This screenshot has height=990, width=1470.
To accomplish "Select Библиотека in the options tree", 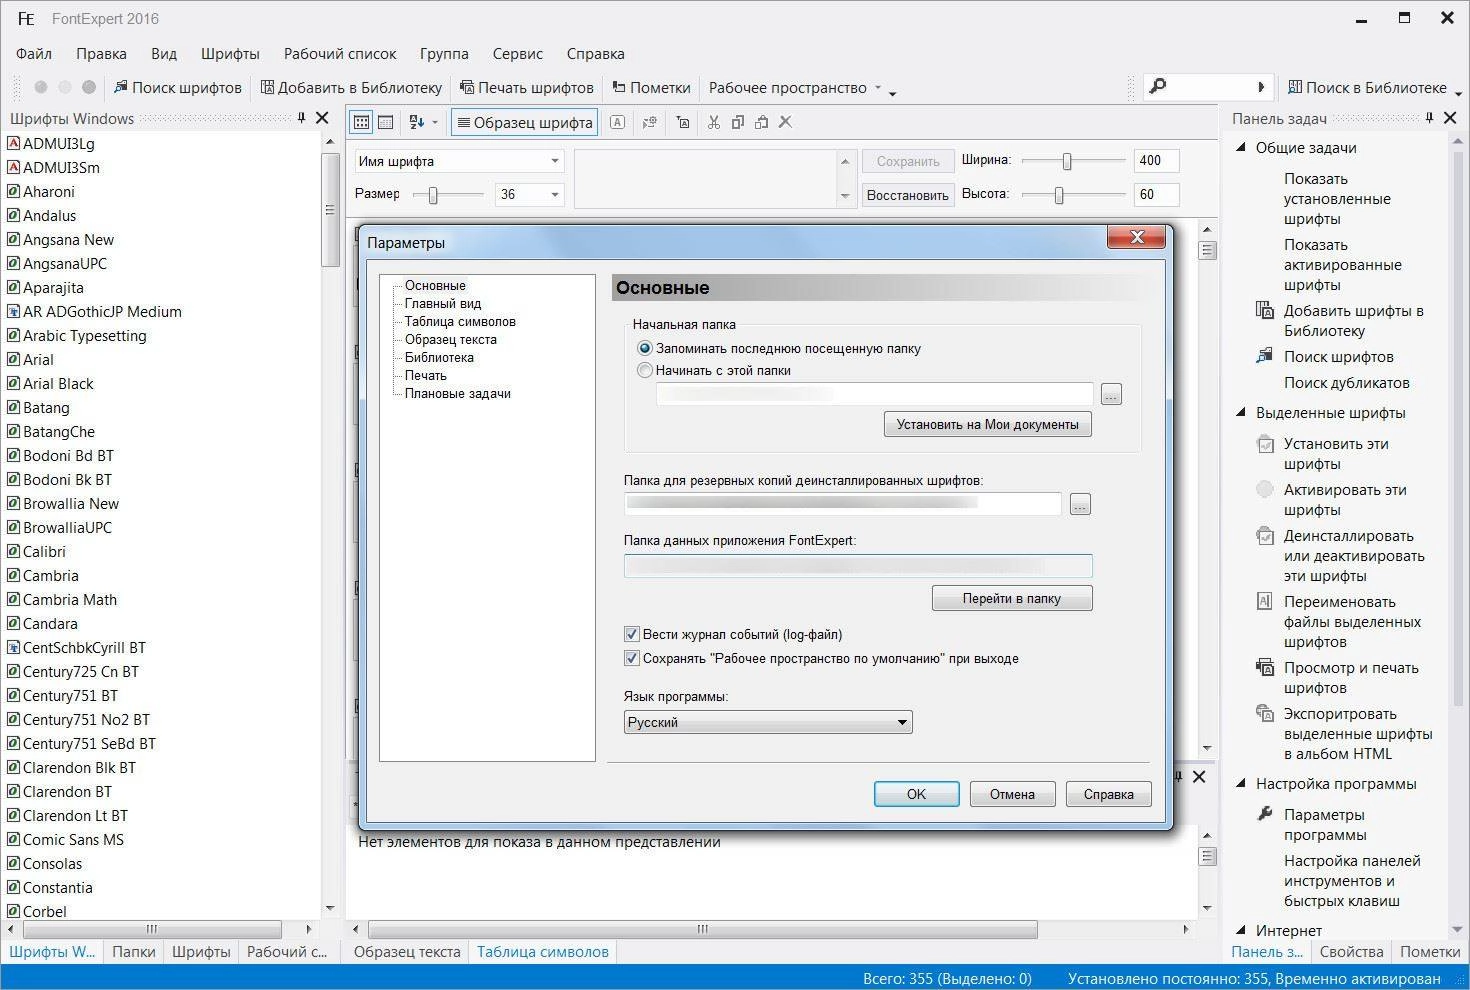I will 439,357.
